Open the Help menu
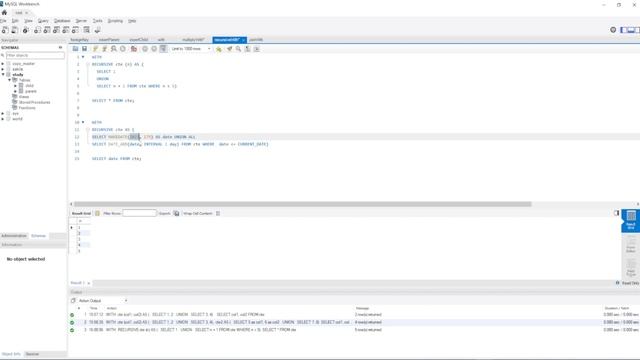 [x=132, y=21]
